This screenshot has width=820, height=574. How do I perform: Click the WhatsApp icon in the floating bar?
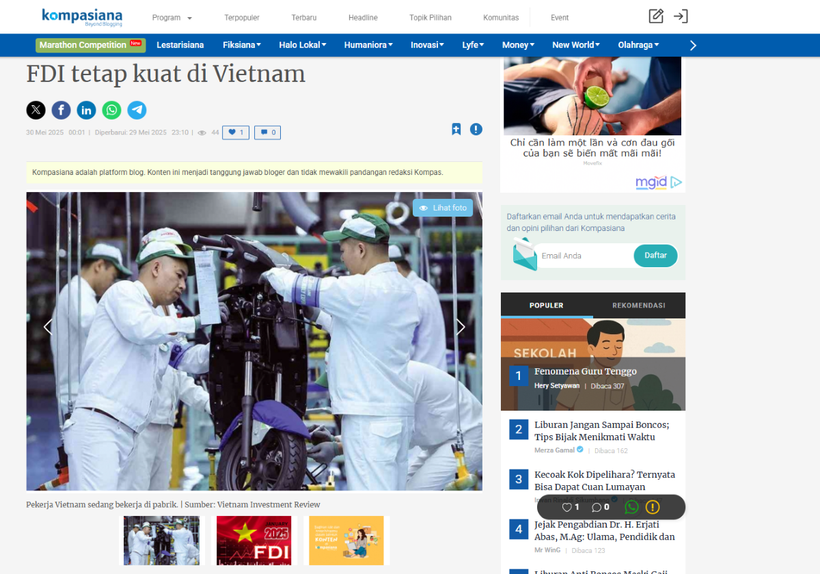click(631, 507)
